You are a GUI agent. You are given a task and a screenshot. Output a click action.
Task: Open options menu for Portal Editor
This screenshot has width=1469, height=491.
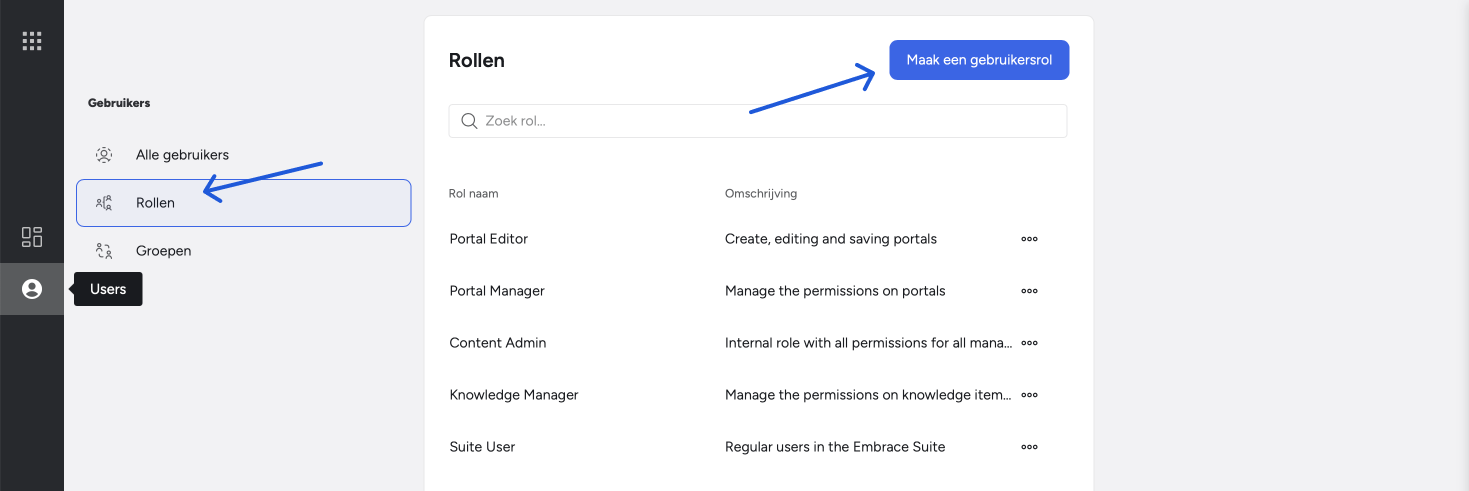point(1029,239)
